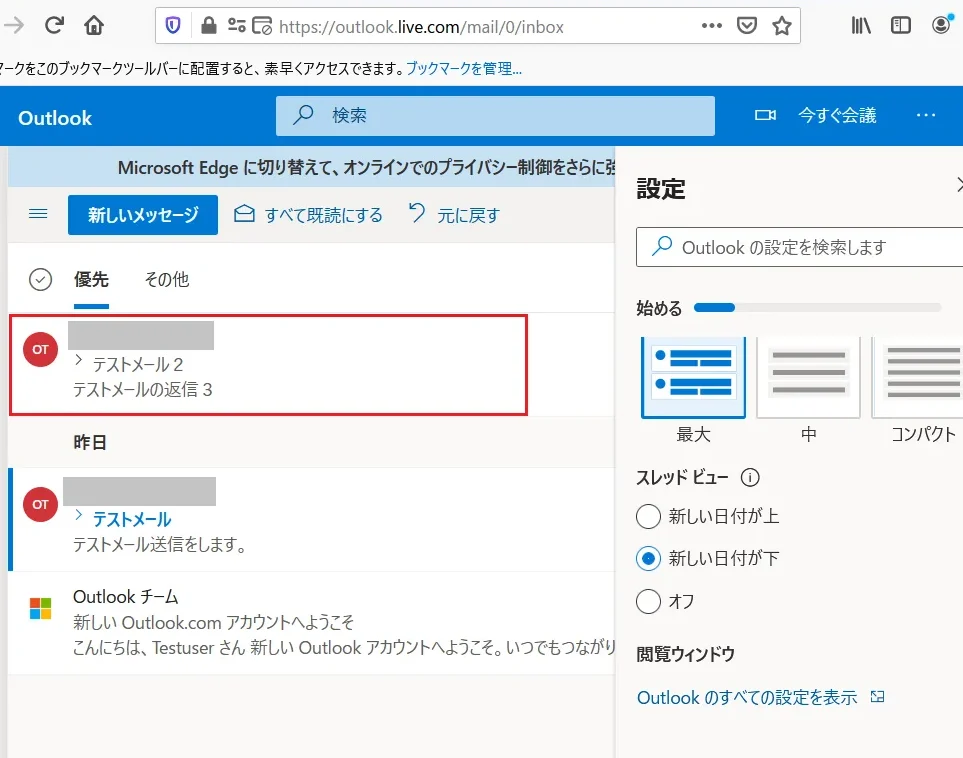Click the 閲覧ウィンドウ section heading
The height and width of the screenshot is (758, 963).
click(x=685, y=654)
